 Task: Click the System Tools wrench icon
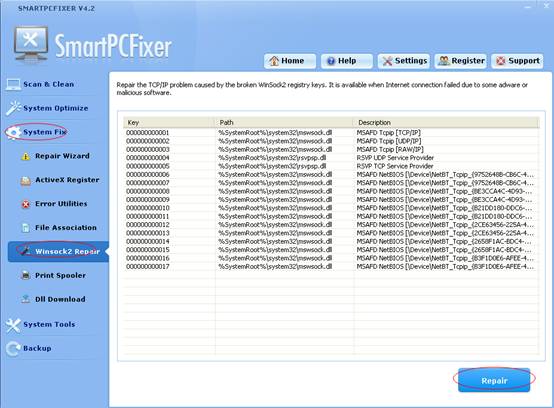coord(13,325)
